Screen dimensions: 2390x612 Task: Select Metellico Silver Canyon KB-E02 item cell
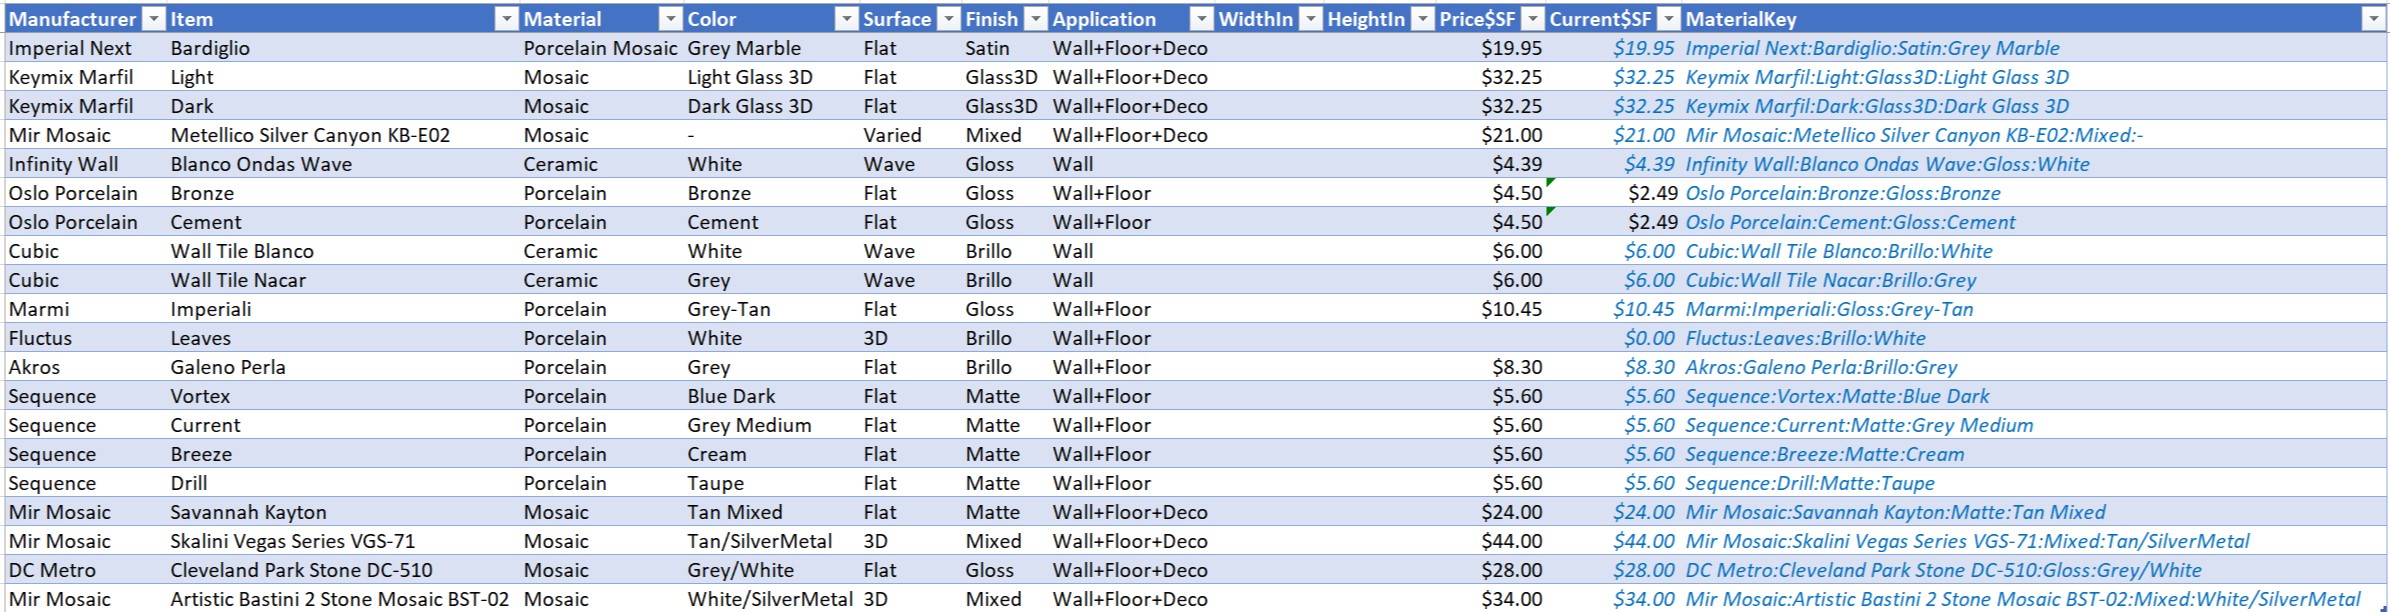coord(343,135)
